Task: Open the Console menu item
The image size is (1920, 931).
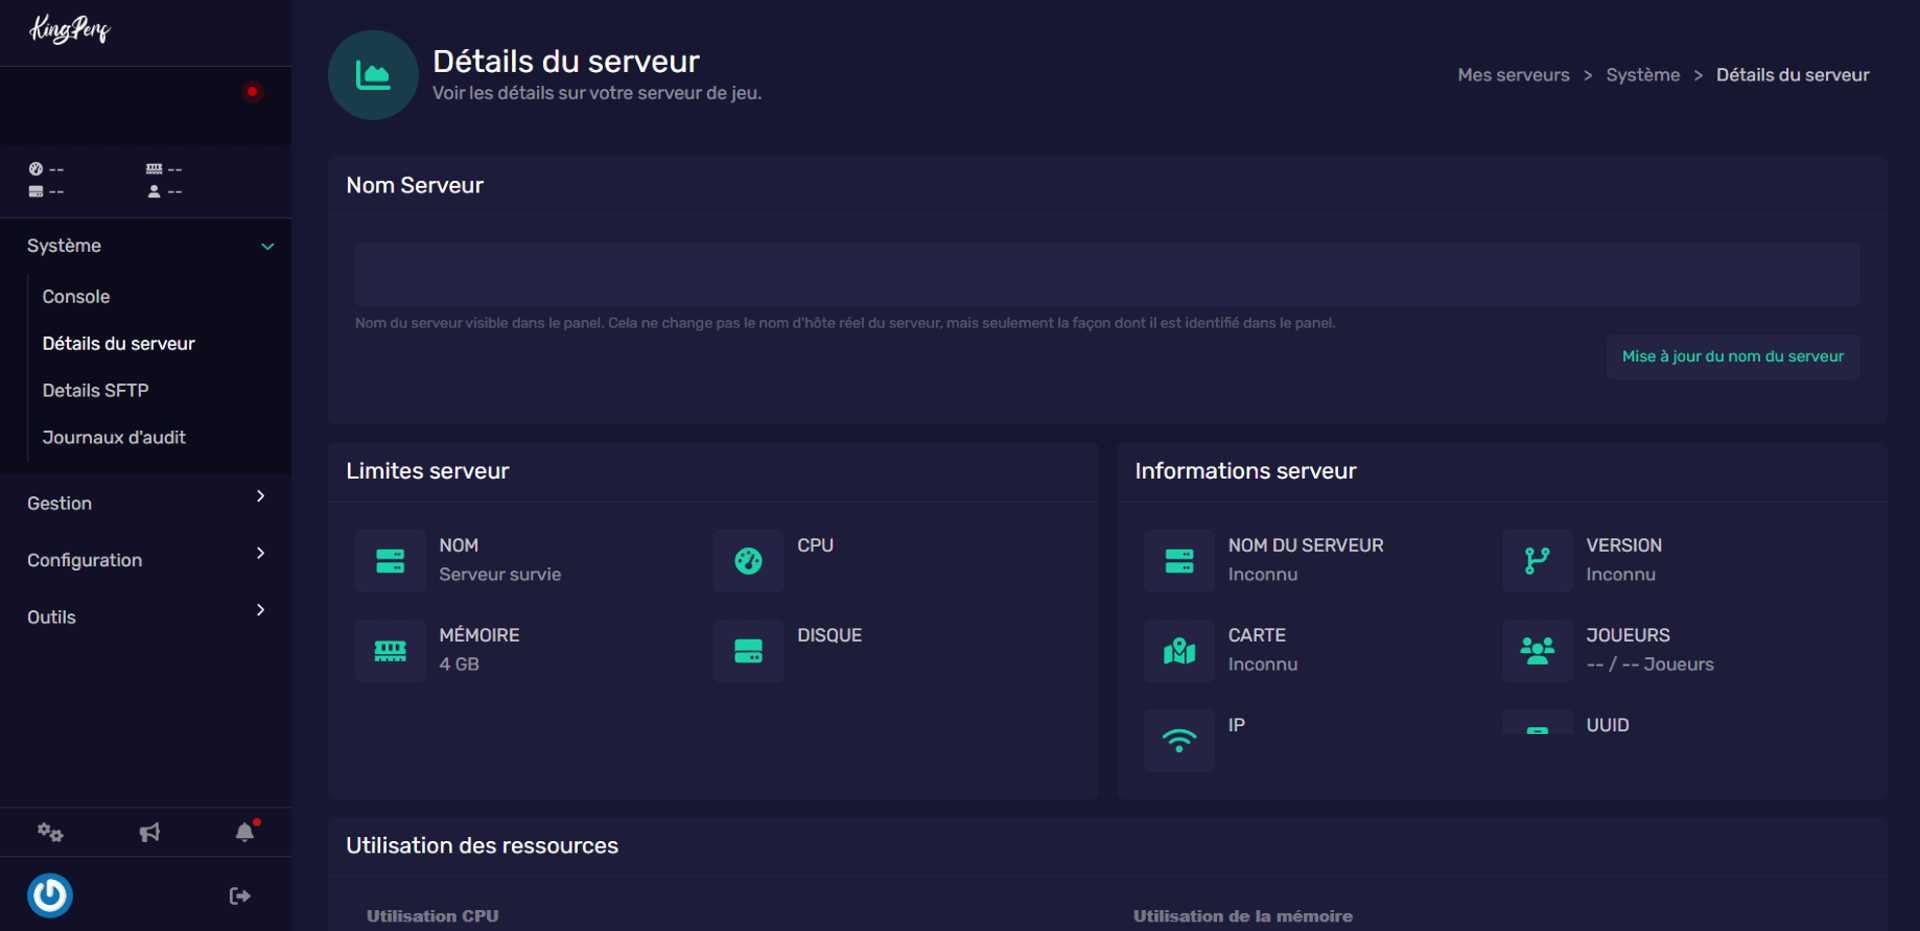Action: (x=76, y=296)
